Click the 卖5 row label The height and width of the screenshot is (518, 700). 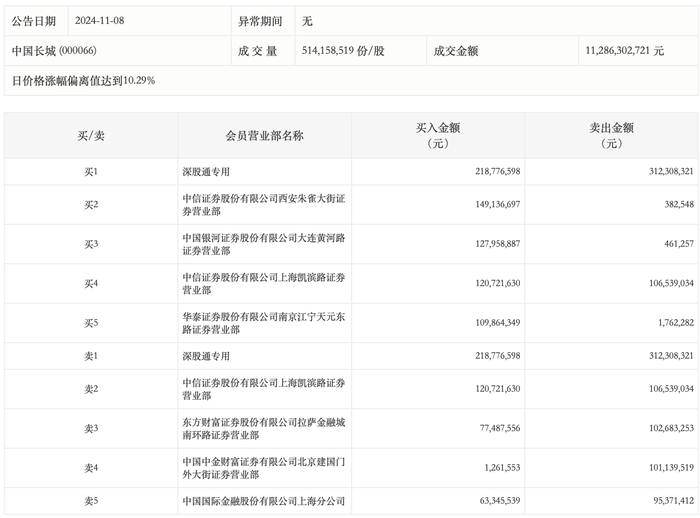click(x=91, y=501)
